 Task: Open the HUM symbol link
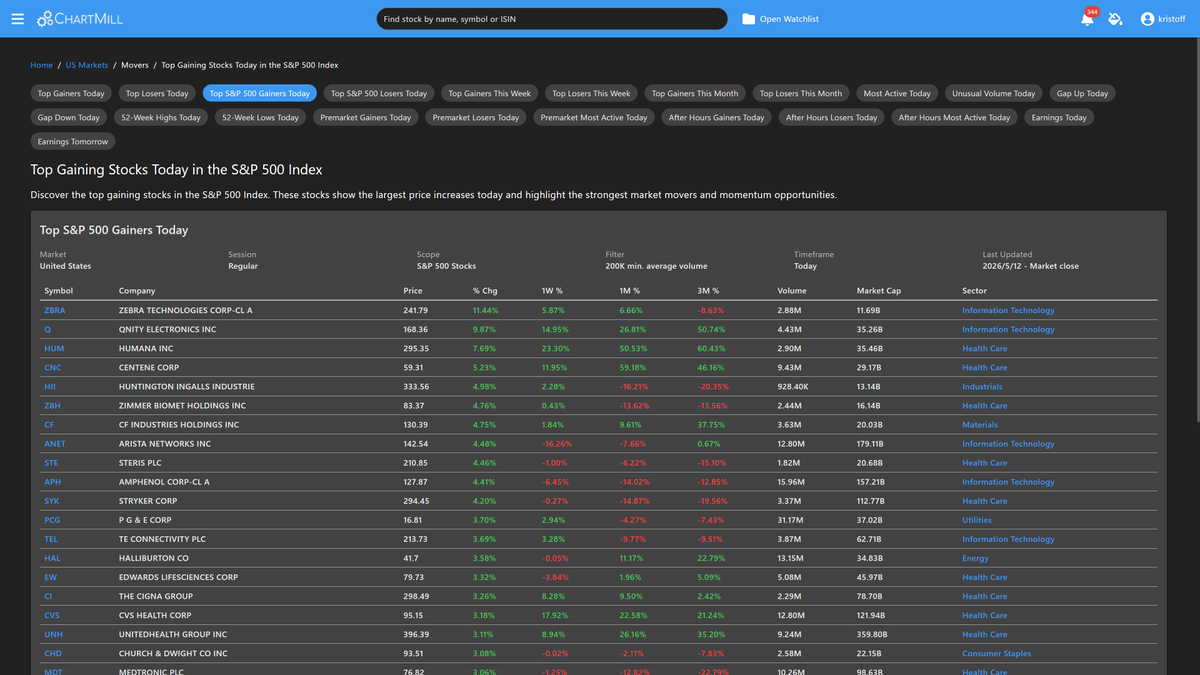(x=54, y=348)
